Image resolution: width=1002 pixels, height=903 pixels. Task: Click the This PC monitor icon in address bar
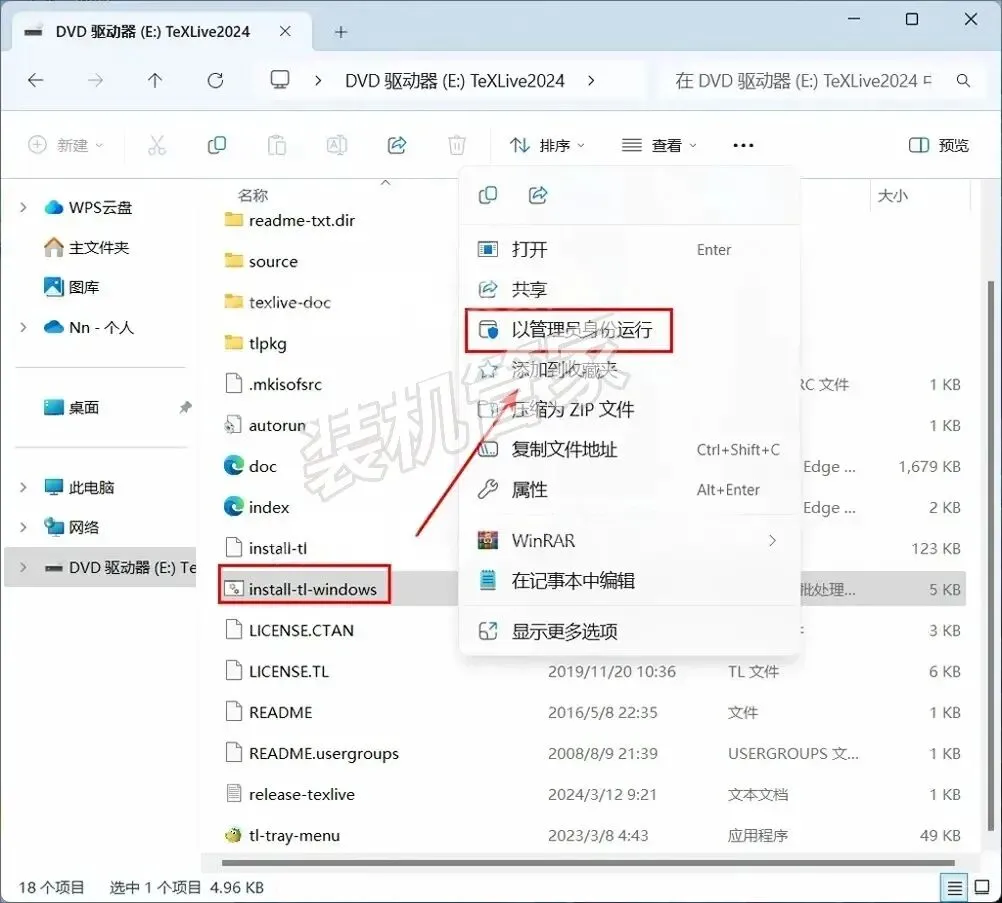click(x=279, y=80)
